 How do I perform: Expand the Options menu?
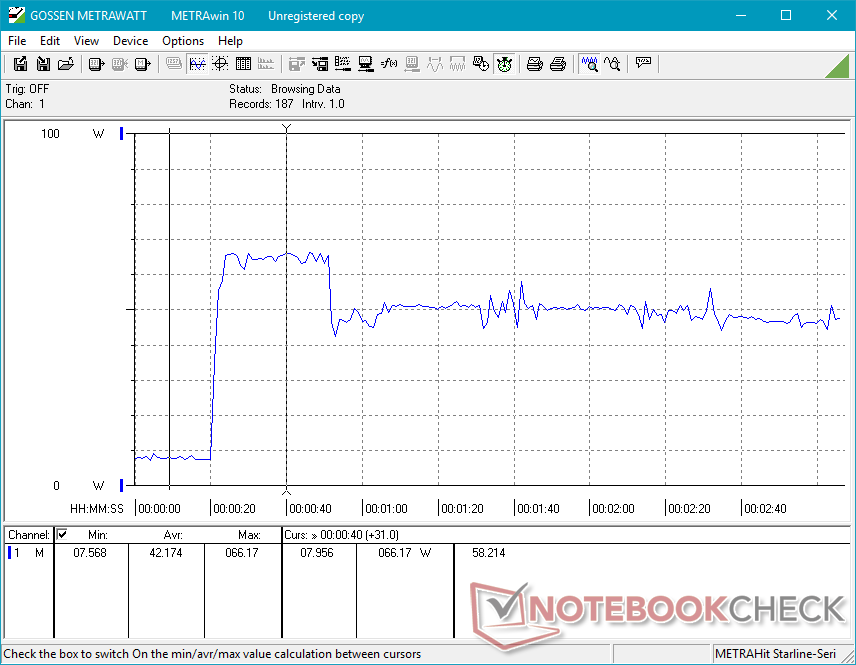[x=183, y=41]
